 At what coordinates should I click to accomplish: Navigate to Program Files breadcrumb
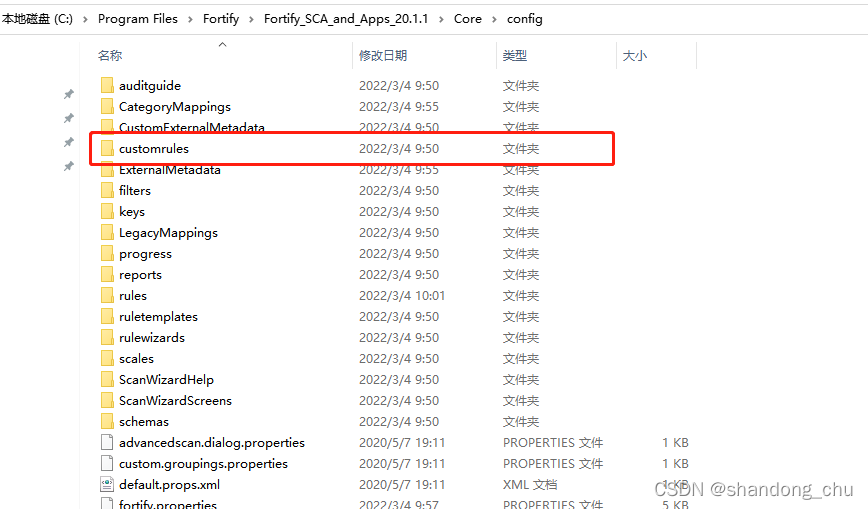(138, 19)
